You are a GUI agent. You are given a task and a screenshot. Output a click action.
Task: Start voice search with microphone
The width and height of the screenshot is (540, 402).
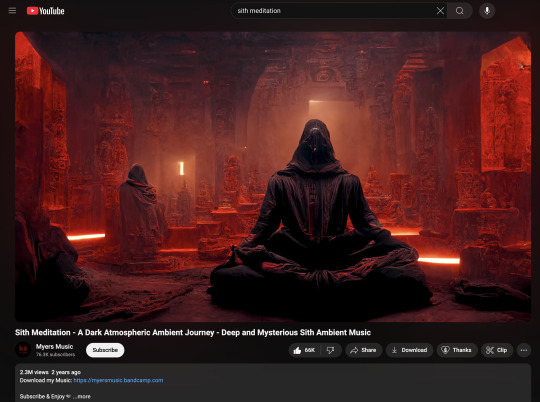pos(487,11)
